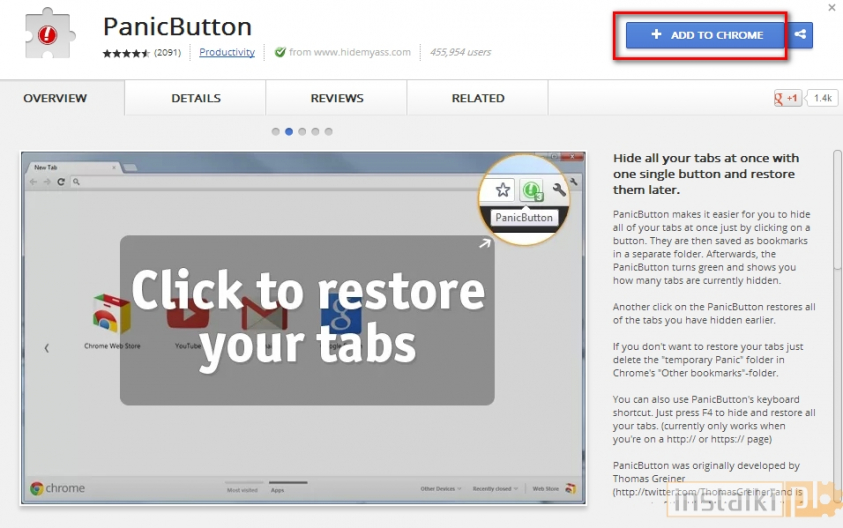Click the wrench menu icon in the preview
The height and width of the screenshot is (528, 843).
[x=559, y=189]
